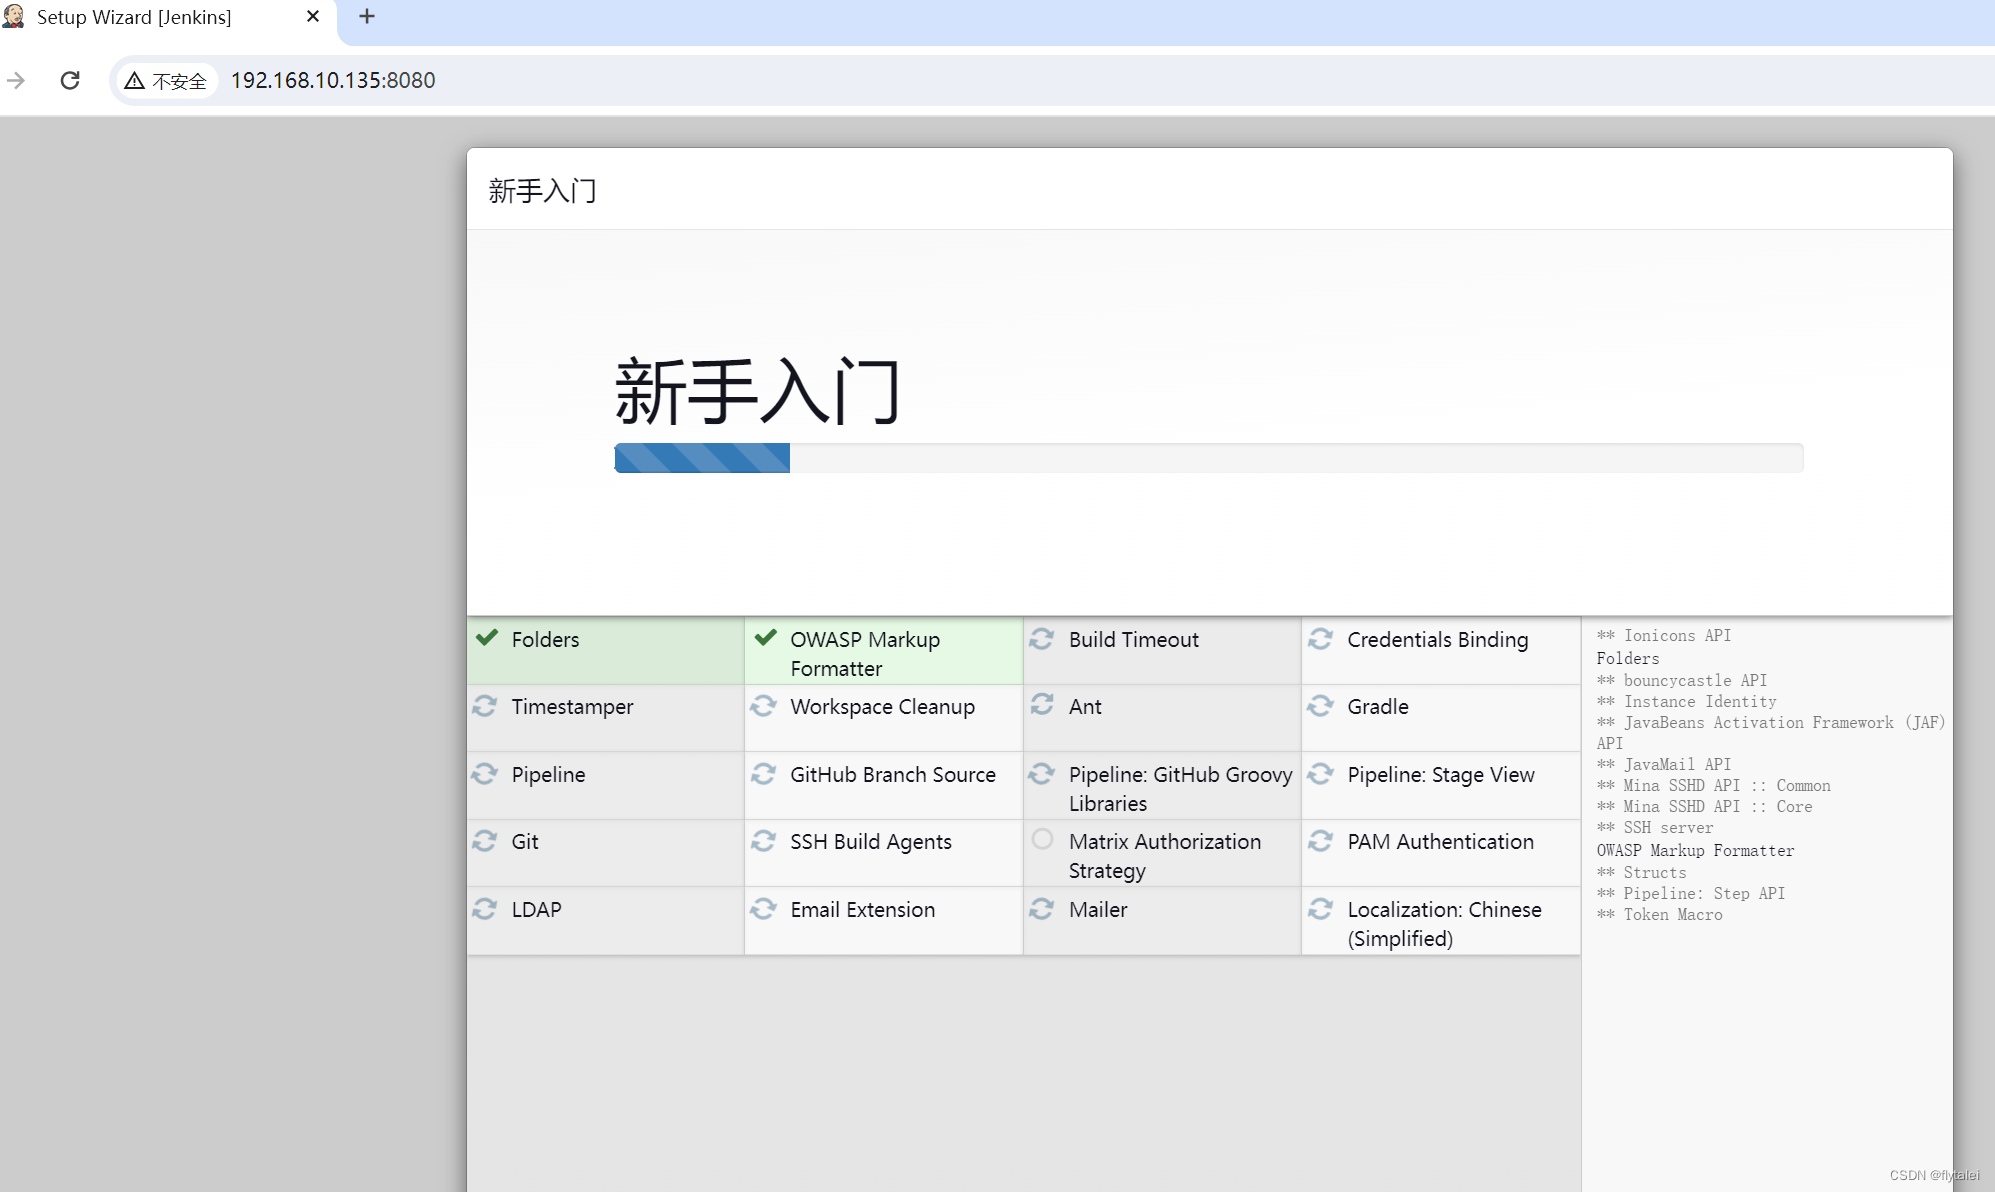The width and height of the screenshot is (1995, 1192).
Task: Click '** JavaBeans Activation Framework (JAF)' log line
Action: click(1771, 732)
